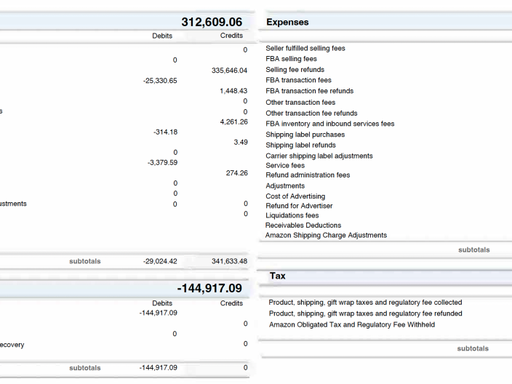Select FBA selling fees row
512x384 pixels.
coord(291,59)
